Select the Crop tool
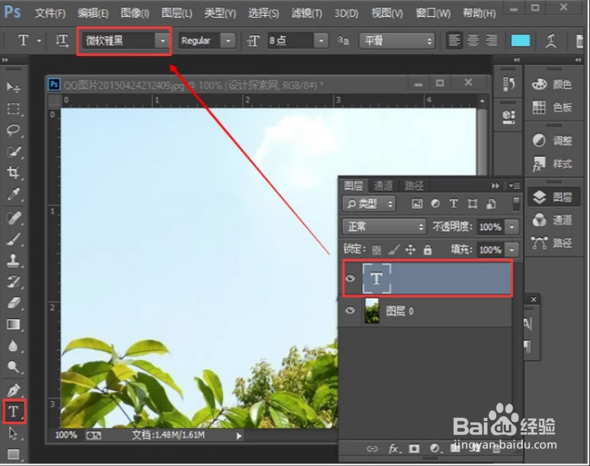Image resolution: width=590 pixels, height=466 pixels. tap(13, 173)
